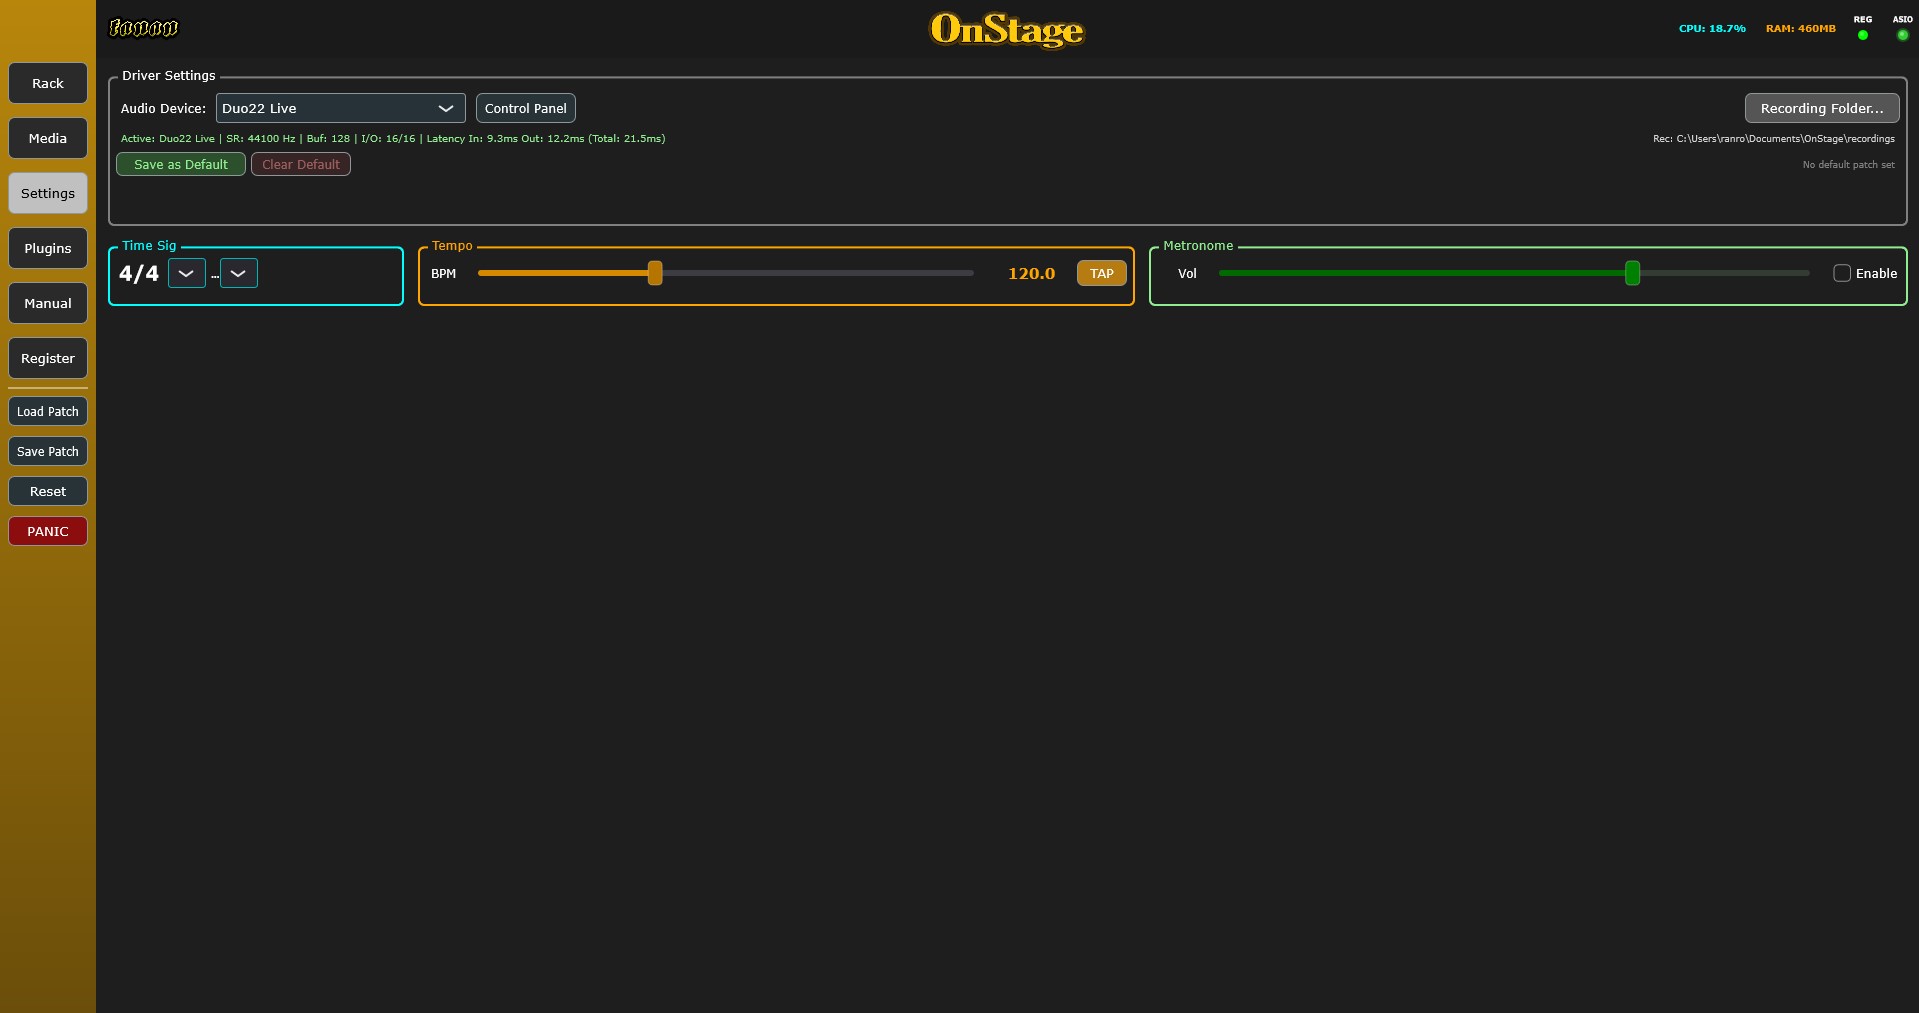Image resolution: width=1919 pixels, height=1013 pixels.
Task: Open the Audio Device dropdown
Action: click(341, 108)
